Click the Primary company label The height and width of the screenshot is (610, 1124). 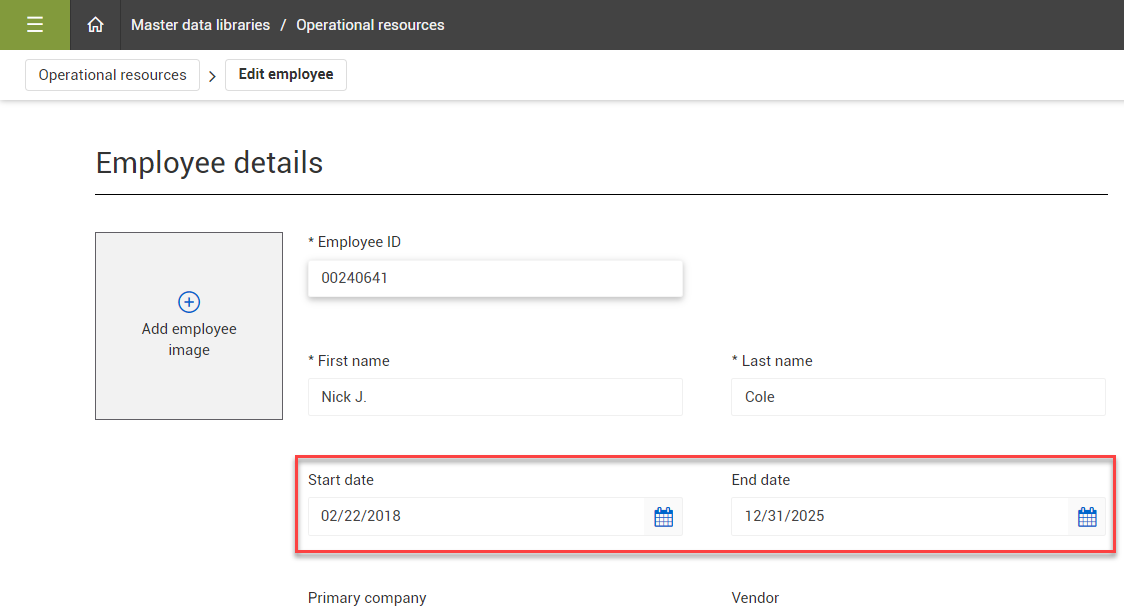[367, 598]
